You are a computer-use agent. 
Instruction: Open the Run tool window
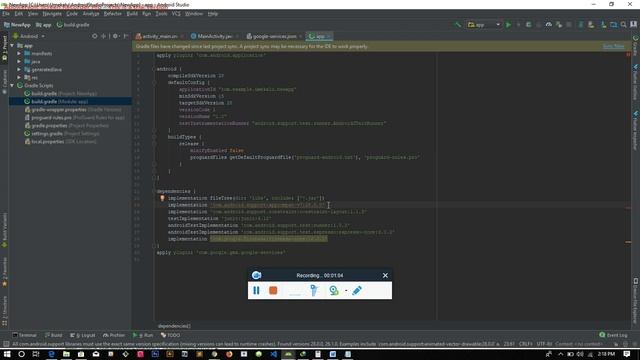coord(143,335)
